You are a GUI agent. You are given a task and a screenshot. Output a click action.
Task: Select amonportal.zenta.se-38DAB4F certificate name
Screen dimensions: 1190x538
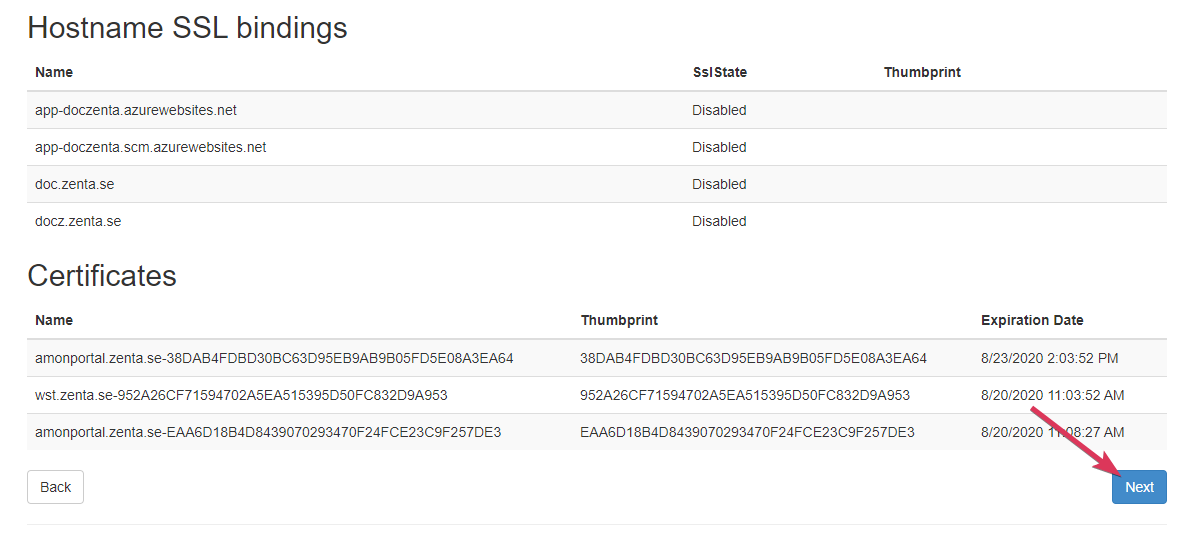coord(274,358)
